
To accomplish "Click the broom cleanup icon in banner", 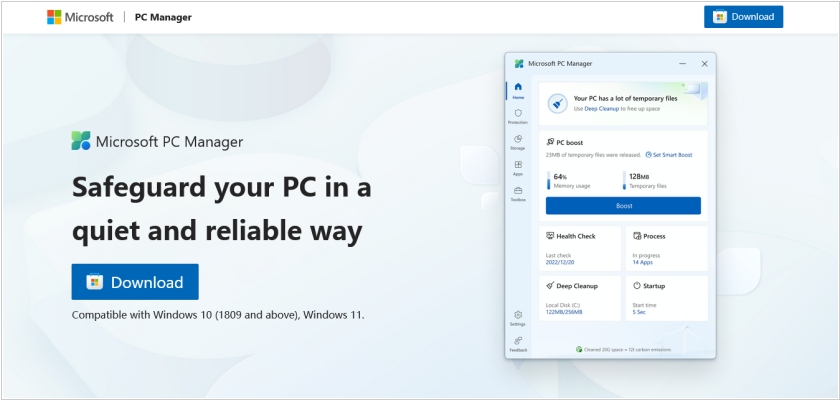I will (558, 103).
